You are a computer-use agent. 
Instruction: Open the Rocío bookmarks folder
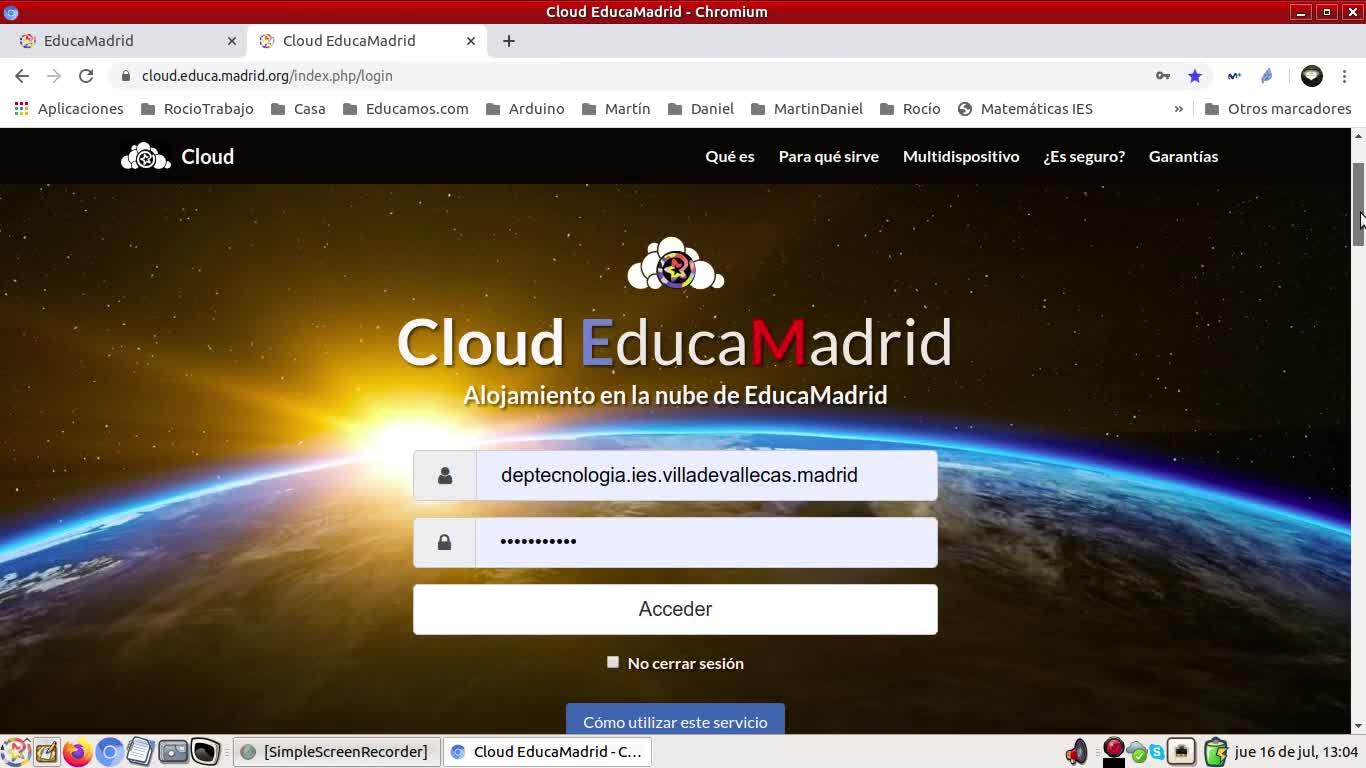(x=910, y=109)
